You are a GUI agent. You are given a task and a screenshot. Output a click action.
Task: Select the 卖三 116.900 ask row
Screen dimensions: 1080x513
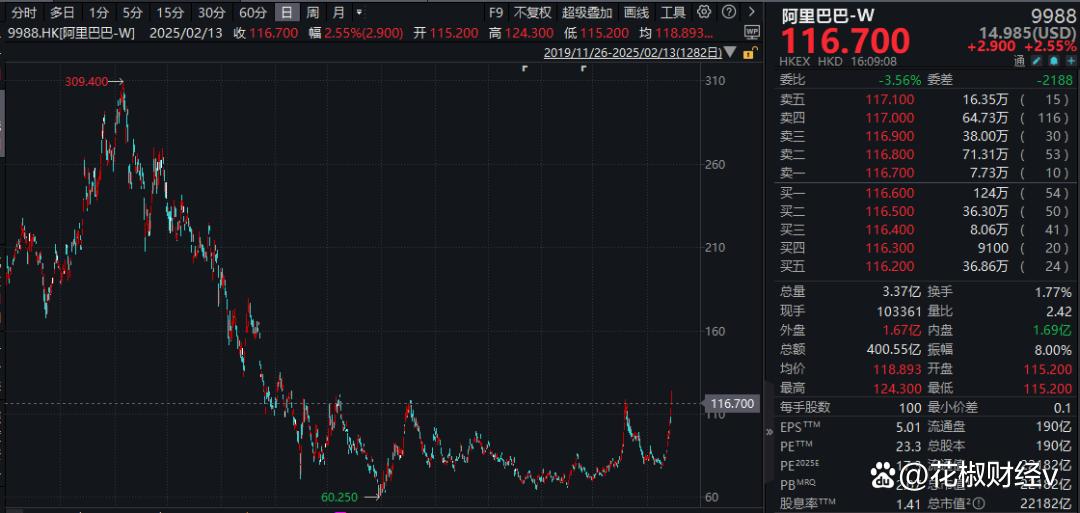click(926, 136)
